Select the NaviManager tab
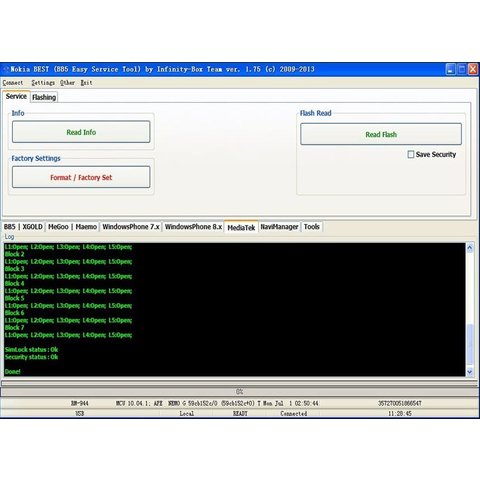Screen dimensions: 480x480 point(279,227)
